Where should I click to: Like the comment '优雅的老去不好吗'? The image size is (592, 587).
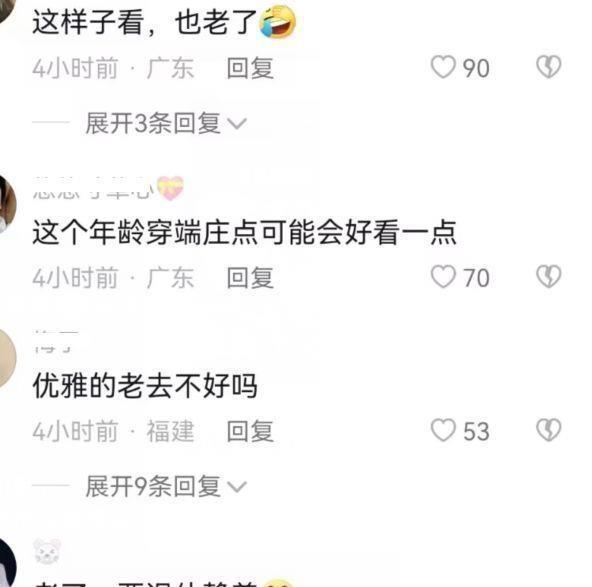point(443,430)
